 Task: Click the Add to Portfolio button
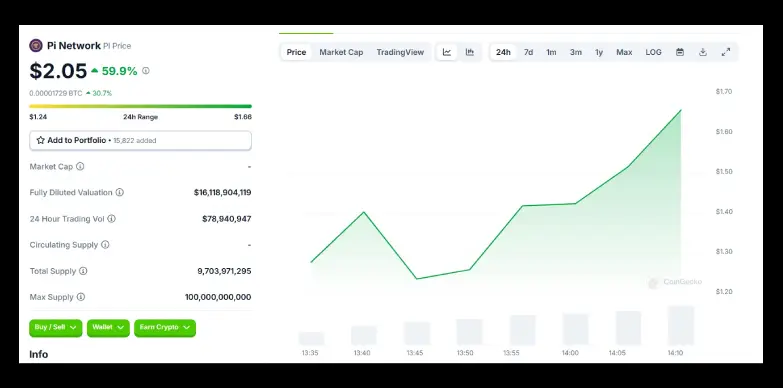point(140,140)
